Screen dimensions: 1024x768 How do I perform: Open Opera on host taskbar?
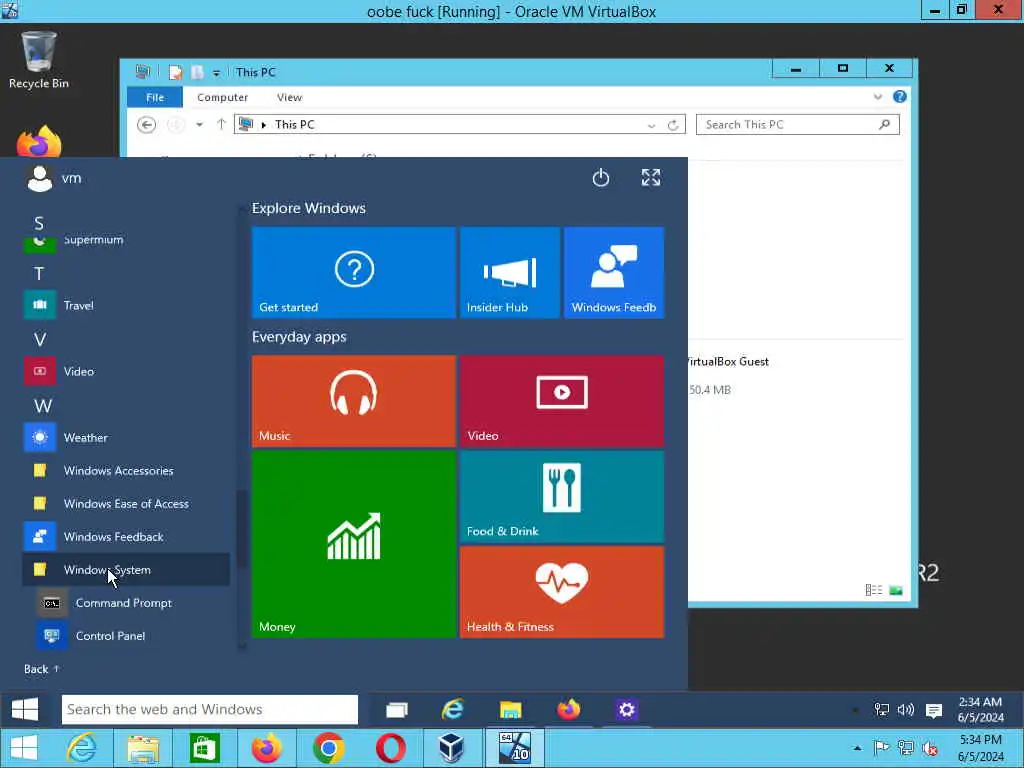[391, 748]
